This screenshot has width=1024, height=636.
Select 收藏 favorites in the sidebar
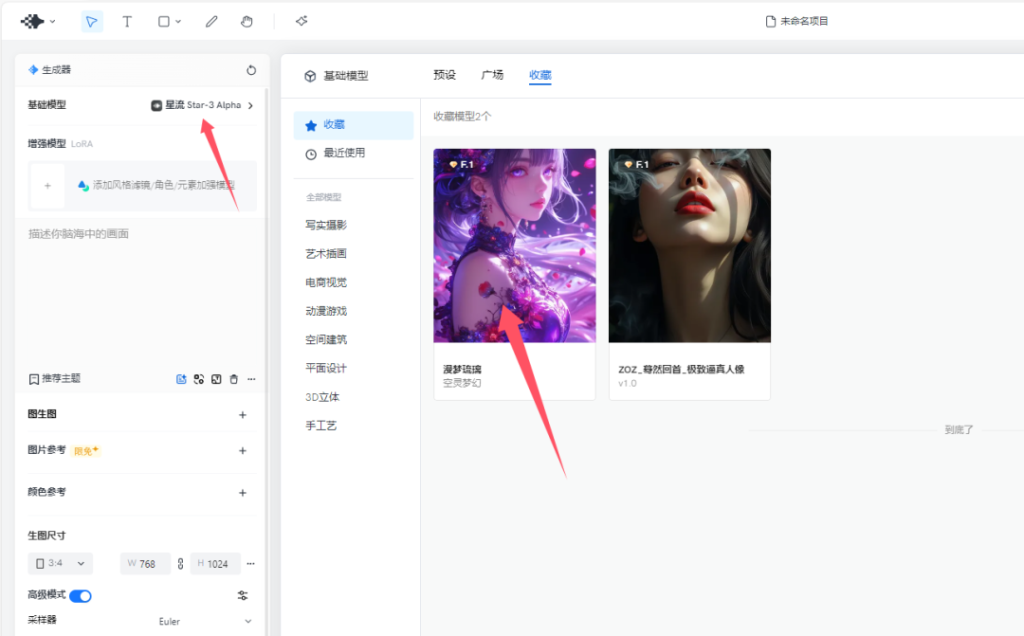coord(353,125)
